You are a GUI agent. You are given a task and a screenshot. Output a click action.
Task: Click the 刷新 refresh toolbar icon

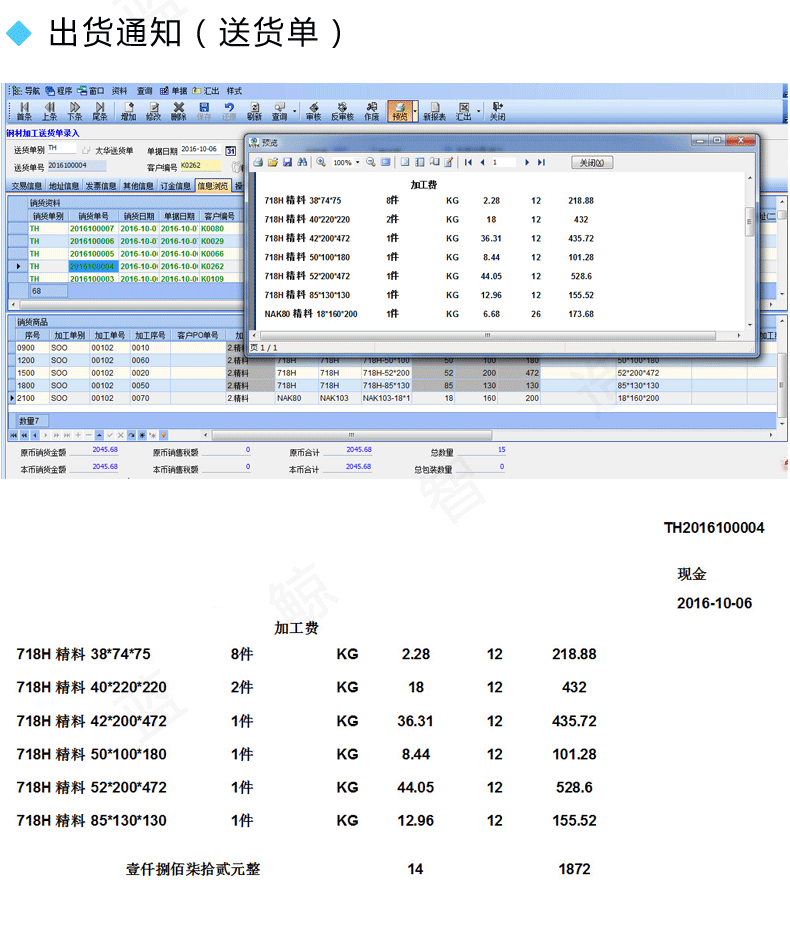tap(254, 110)
